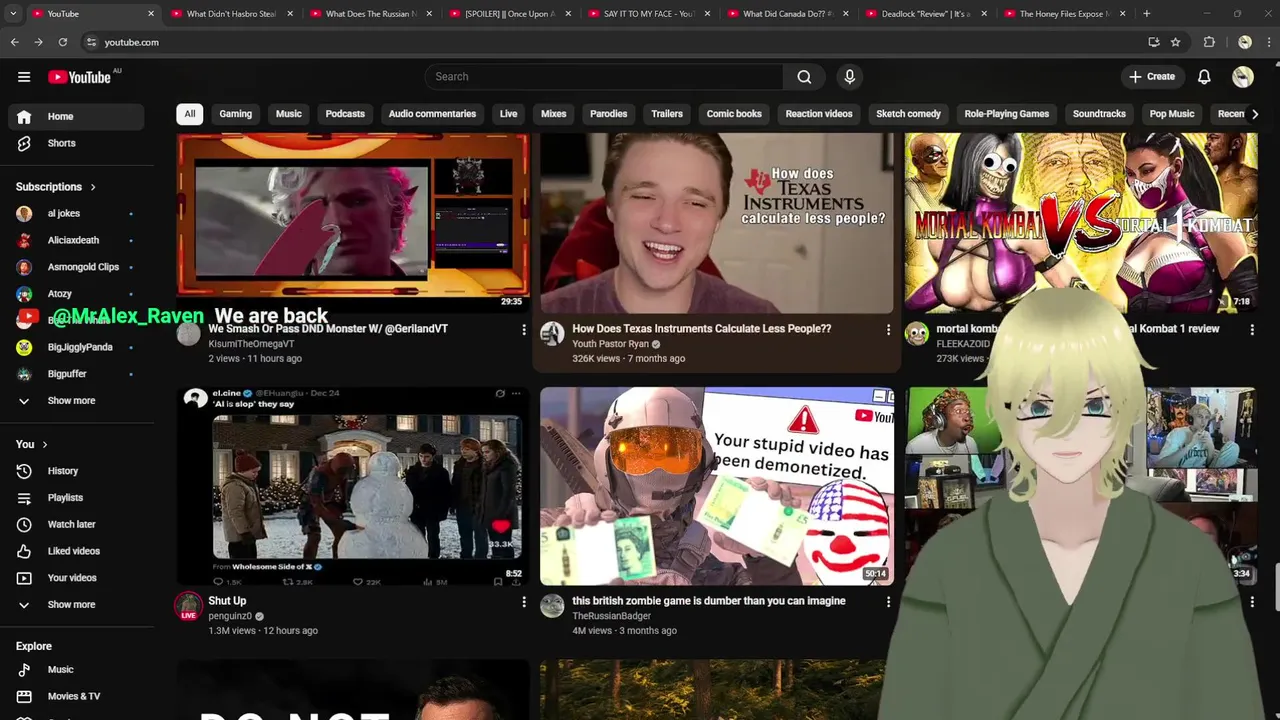Select the All filter chip
Viewport: 1280px width, 720px height.
[x=190, y=114]
